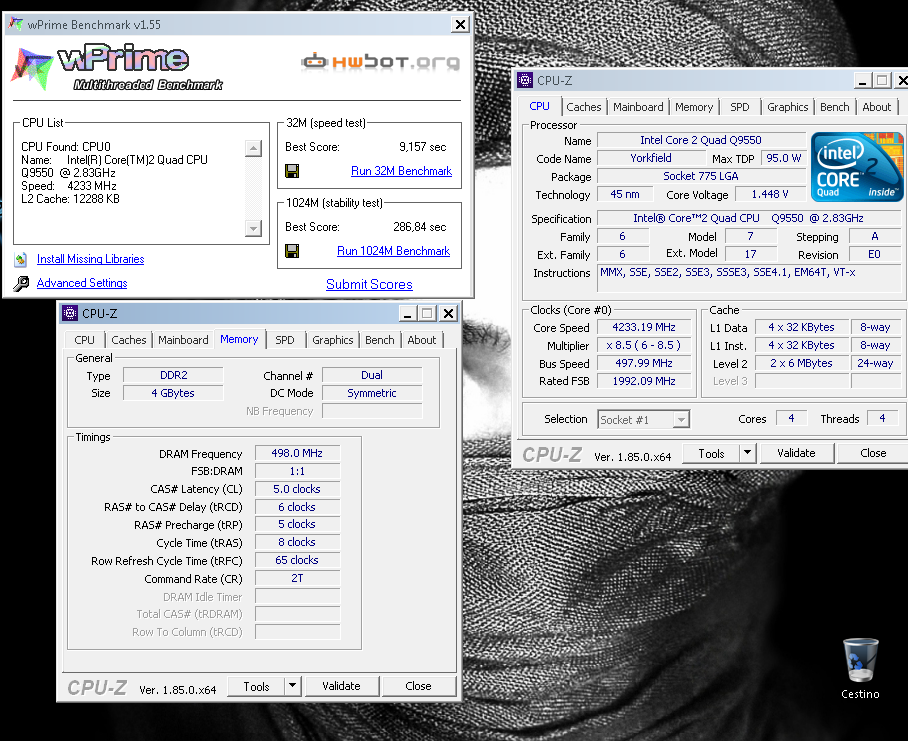Open Mainboard tab in right CPU-Z window
The width and height of the screenshot is (908, 741).
[638, 107]
